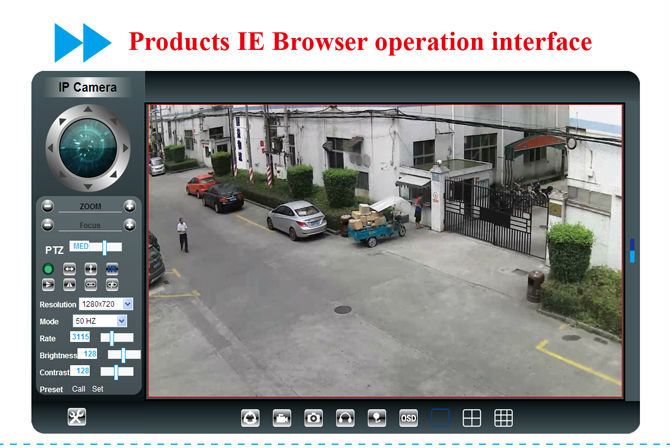Image resolution: width=670 pixels, height=448 pixels.
Task: Select single-view layout square
Action: (x=440, y=418)
